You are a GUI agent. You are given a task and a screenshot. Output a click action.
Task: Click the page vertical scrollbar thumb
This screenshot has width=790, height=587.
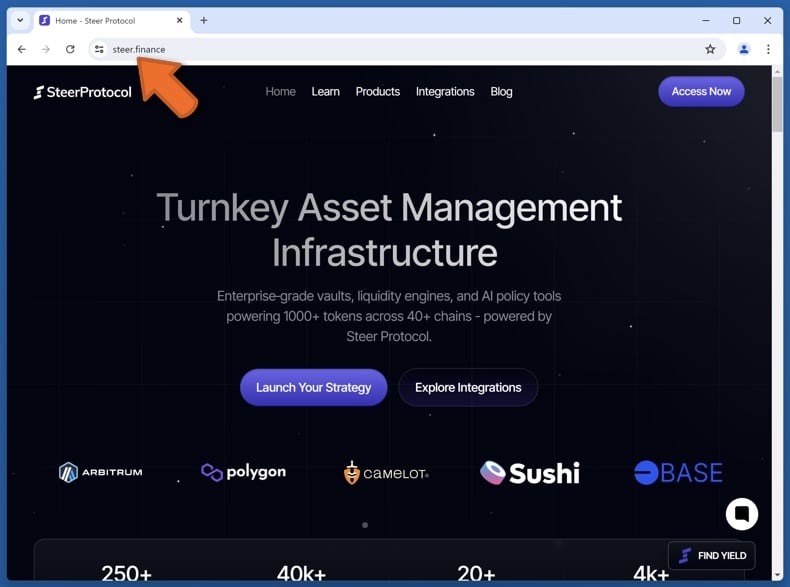coord(777,103)
